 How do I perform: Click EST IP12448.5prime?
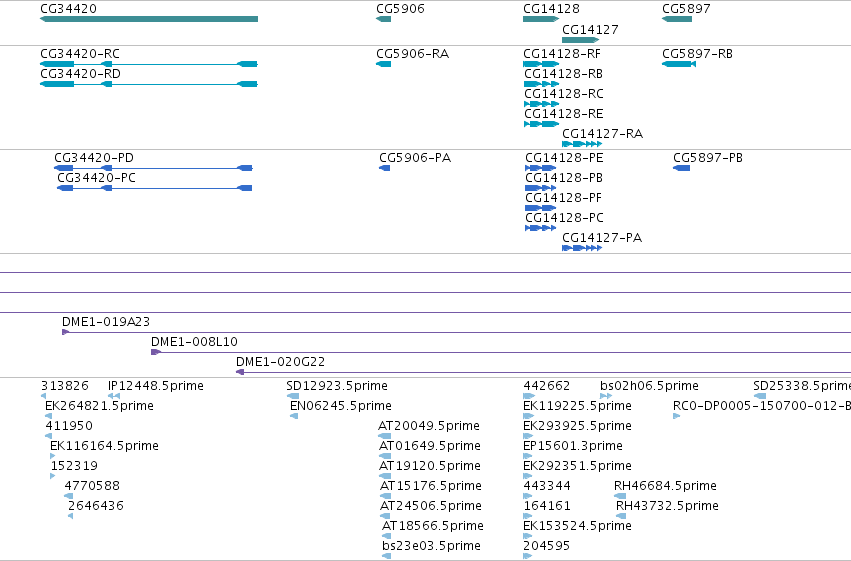[114, 396]
